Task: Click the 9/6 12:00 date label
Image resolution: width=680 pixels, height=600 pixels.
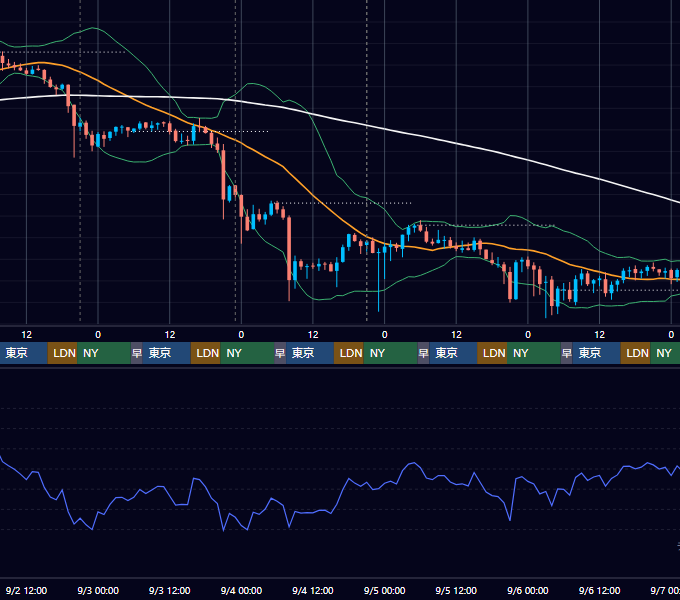Action: pos(599,590)
